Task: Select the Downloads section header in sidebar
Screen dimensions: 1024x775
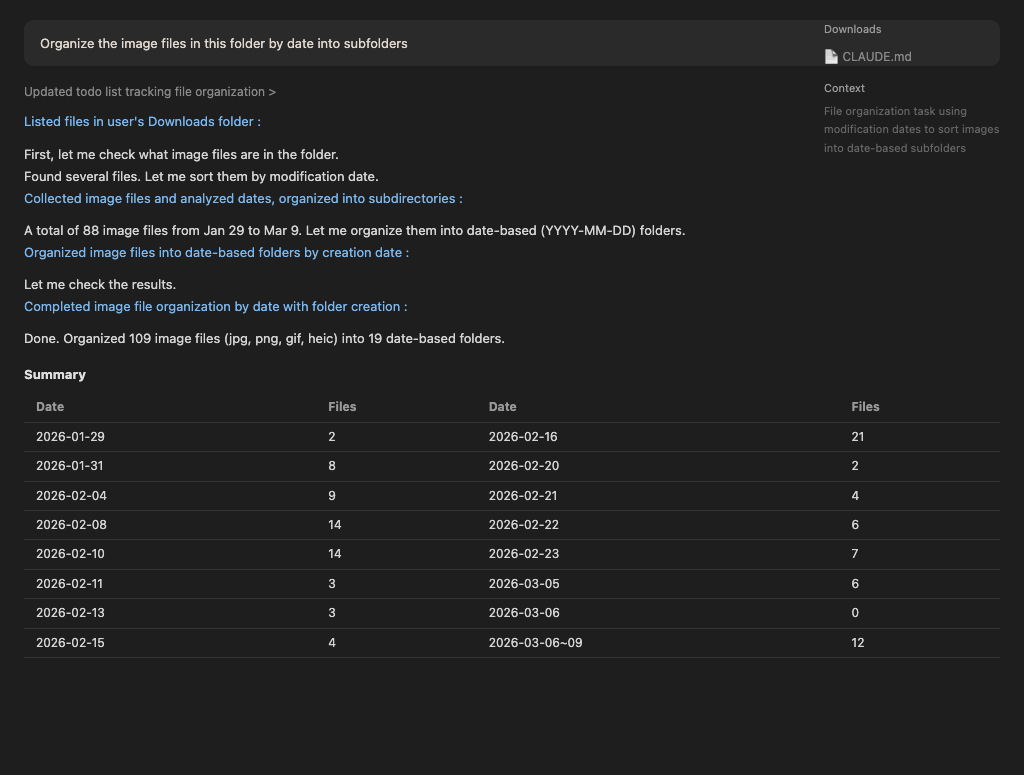Action: click(852, 30)
